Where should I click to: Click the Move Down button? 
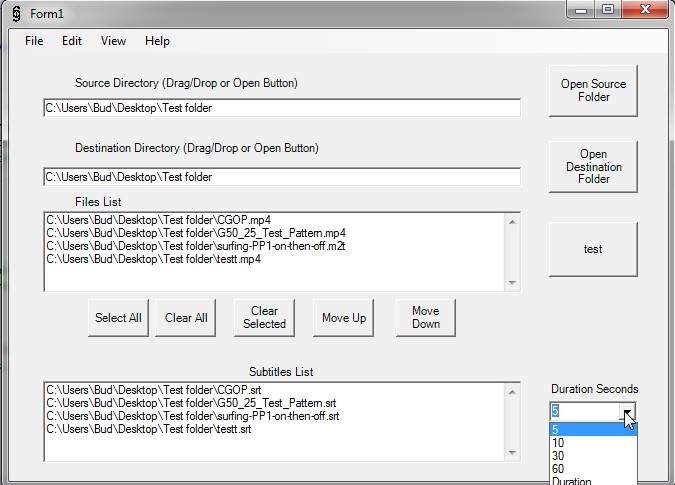coord(426,318)
